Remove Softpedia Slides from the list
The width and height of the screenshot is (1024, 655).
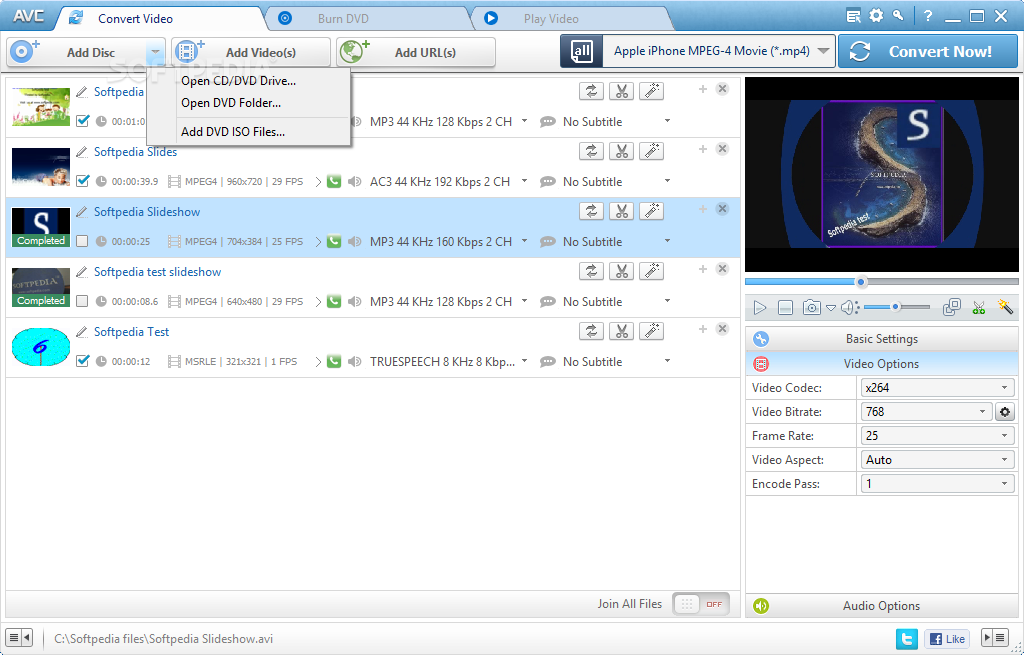click(x=722, y=149)
